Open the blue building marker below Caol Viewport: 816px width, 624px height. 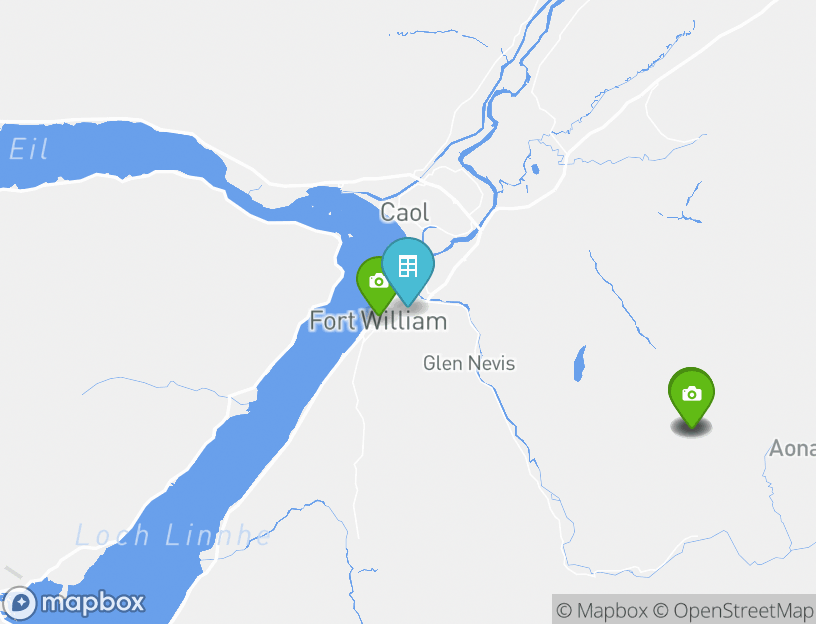click(x=408, y=271)
